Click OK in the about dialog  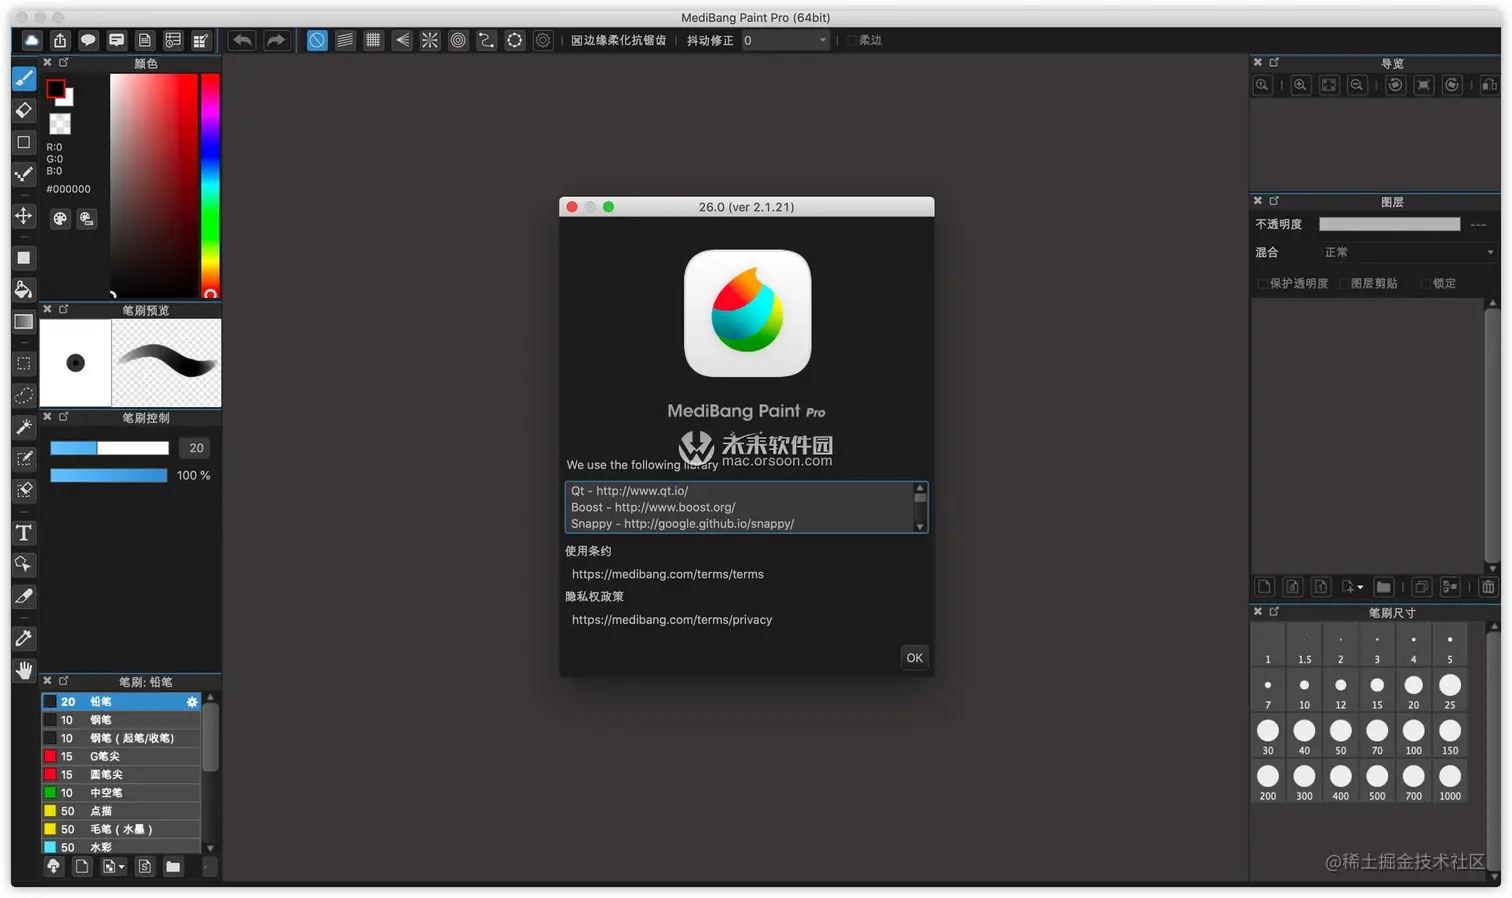tap(914, 658)
